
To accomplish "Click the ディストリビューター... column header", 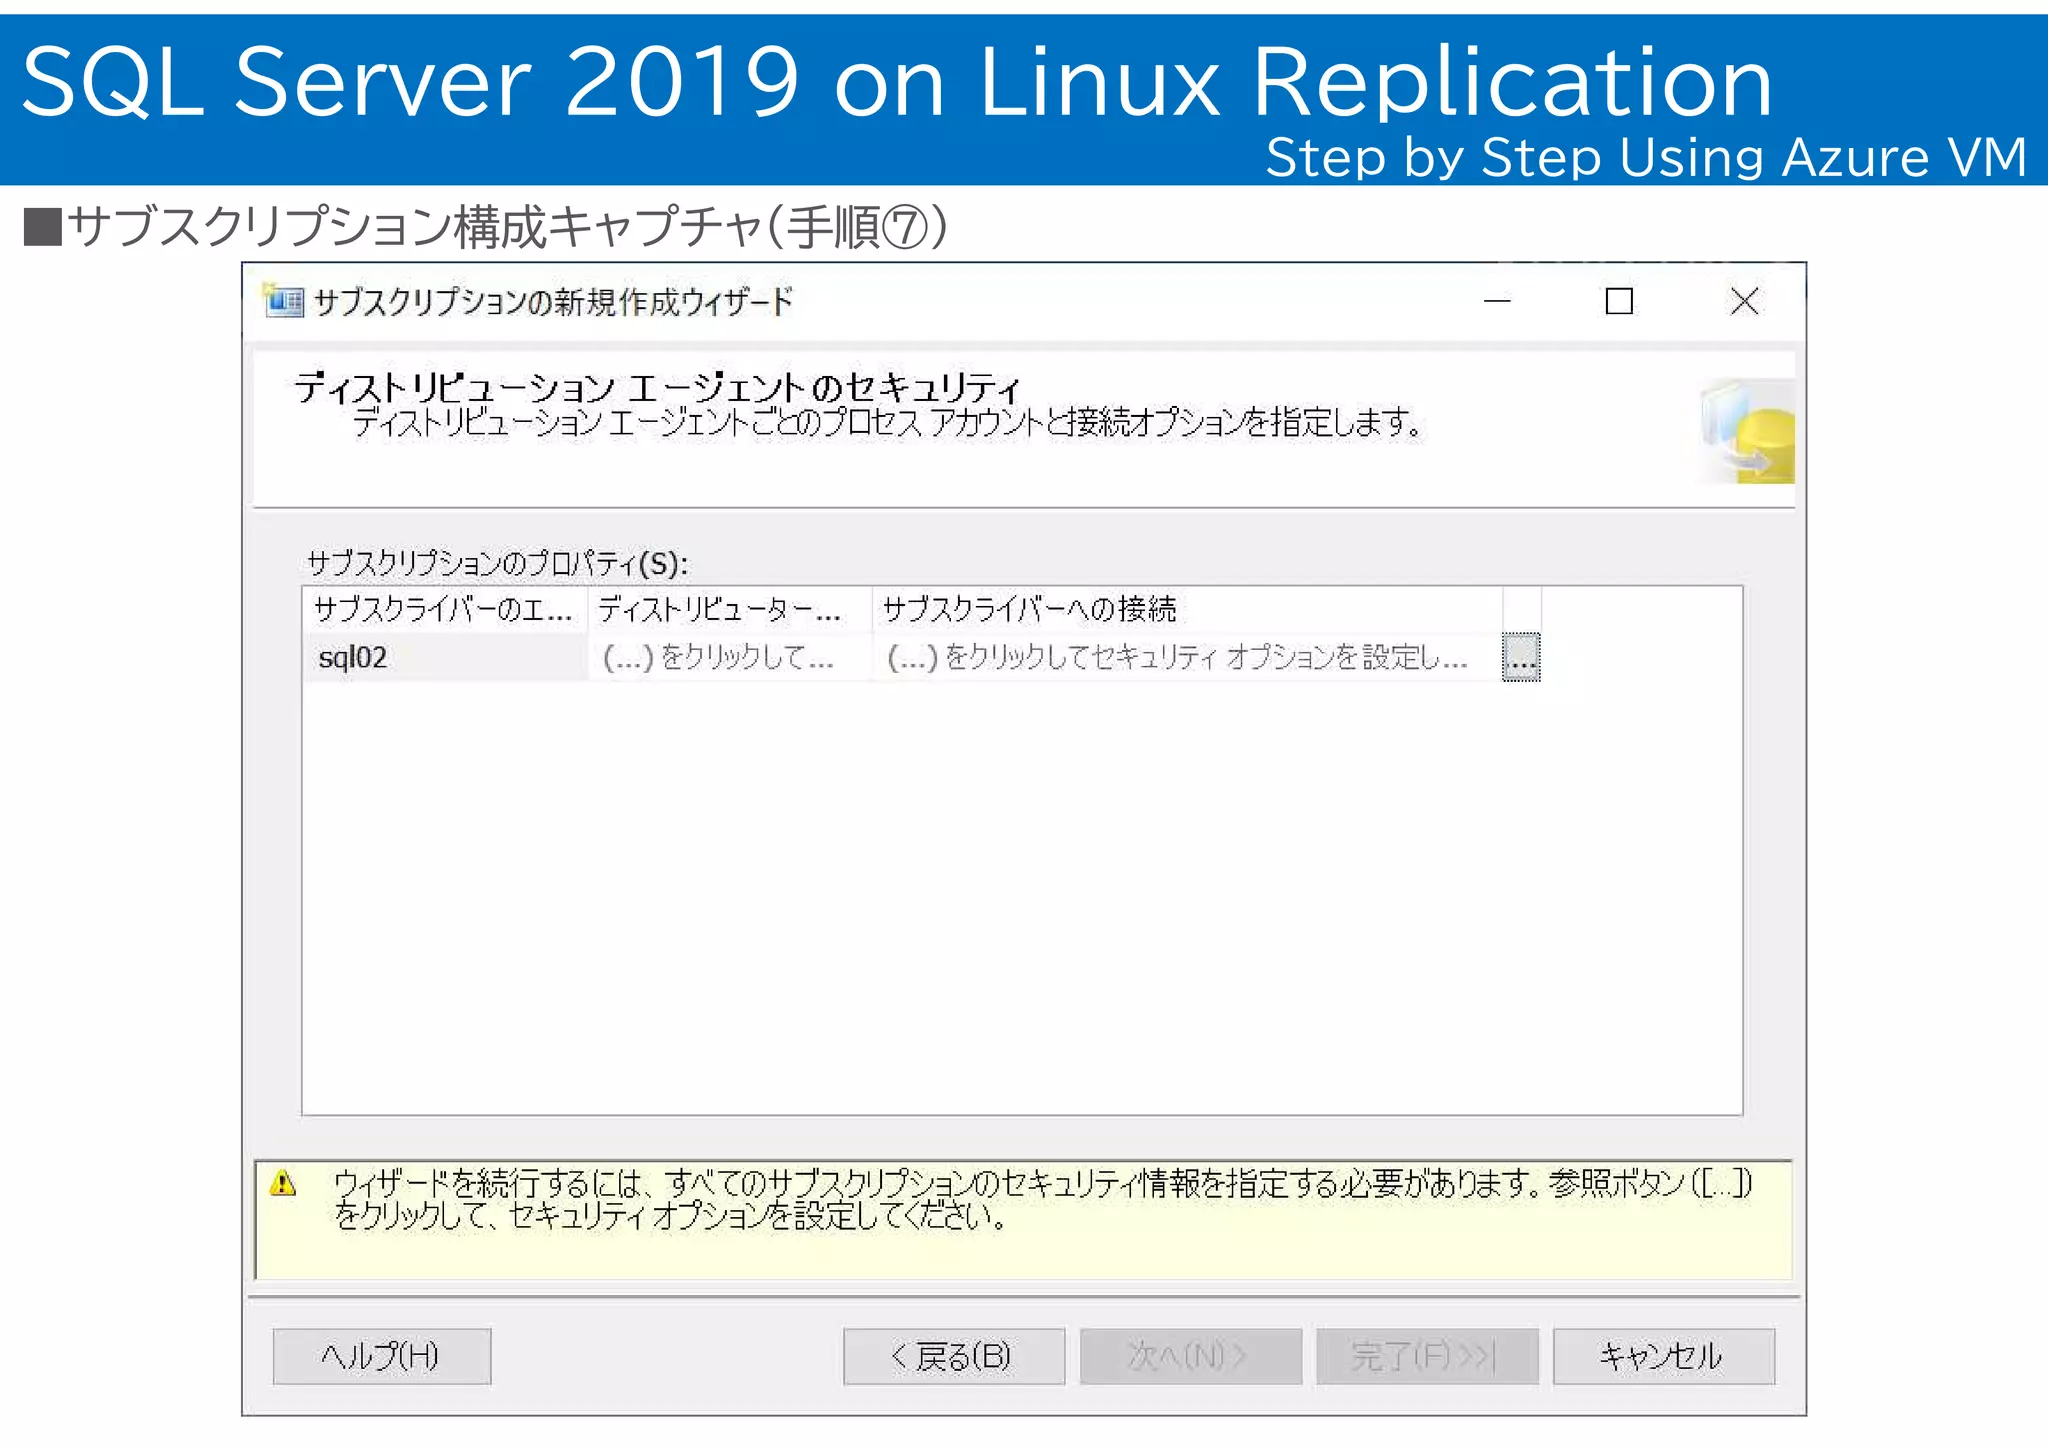I will point(730,609).
